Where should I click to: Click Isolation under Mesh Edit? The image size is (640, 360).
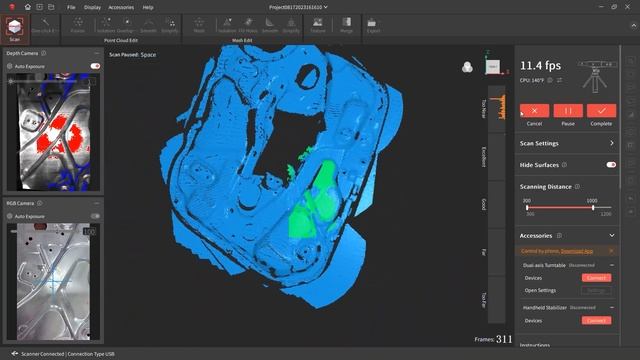(x=227, y=25)
